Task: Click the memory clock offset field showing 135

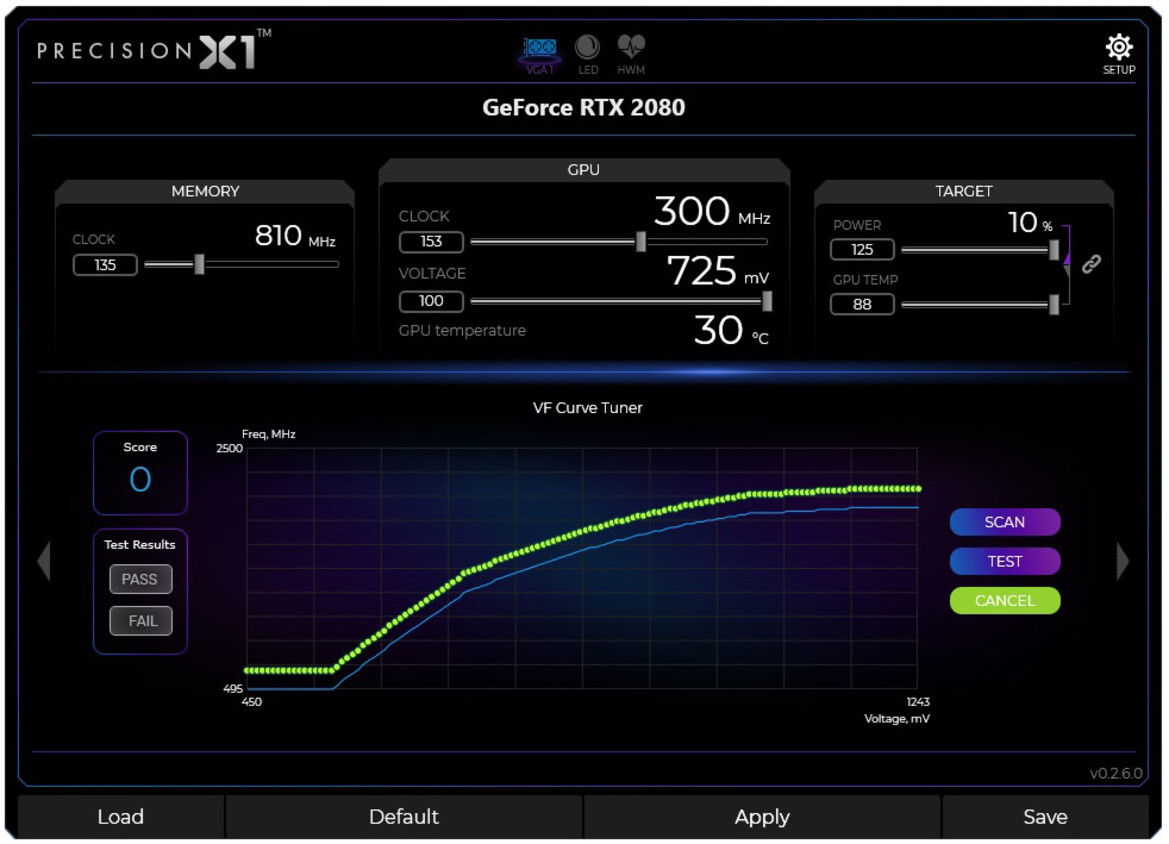Action: 105,265
